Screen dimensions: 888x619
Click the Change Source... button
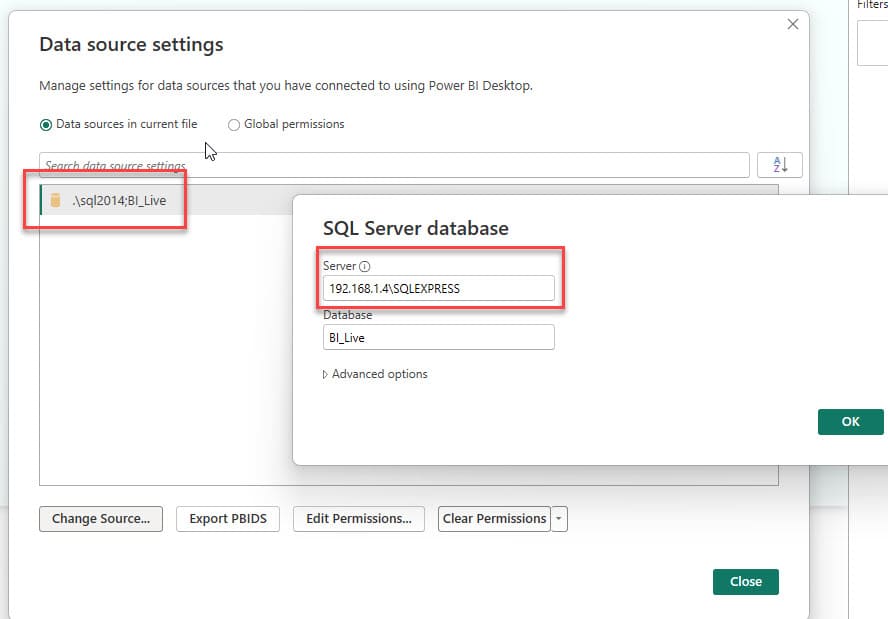(101, 519)
